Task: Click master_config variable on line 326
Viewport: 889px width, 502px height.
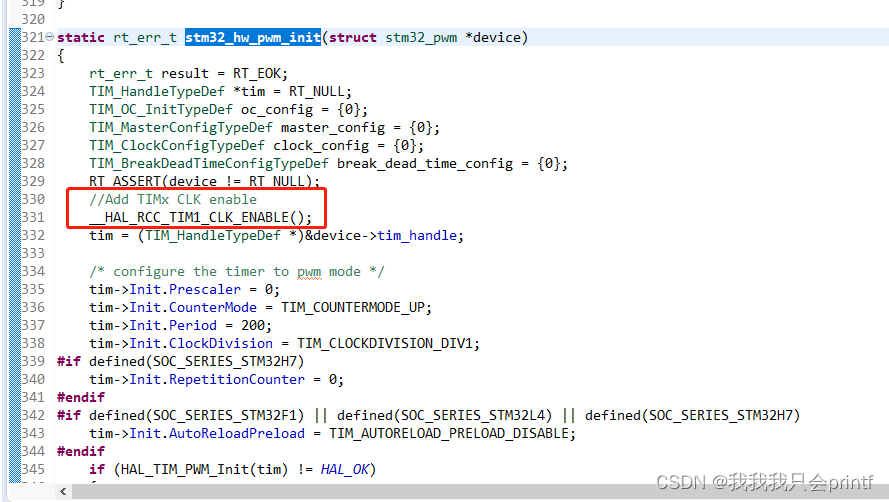Action: tap(333, 128)
